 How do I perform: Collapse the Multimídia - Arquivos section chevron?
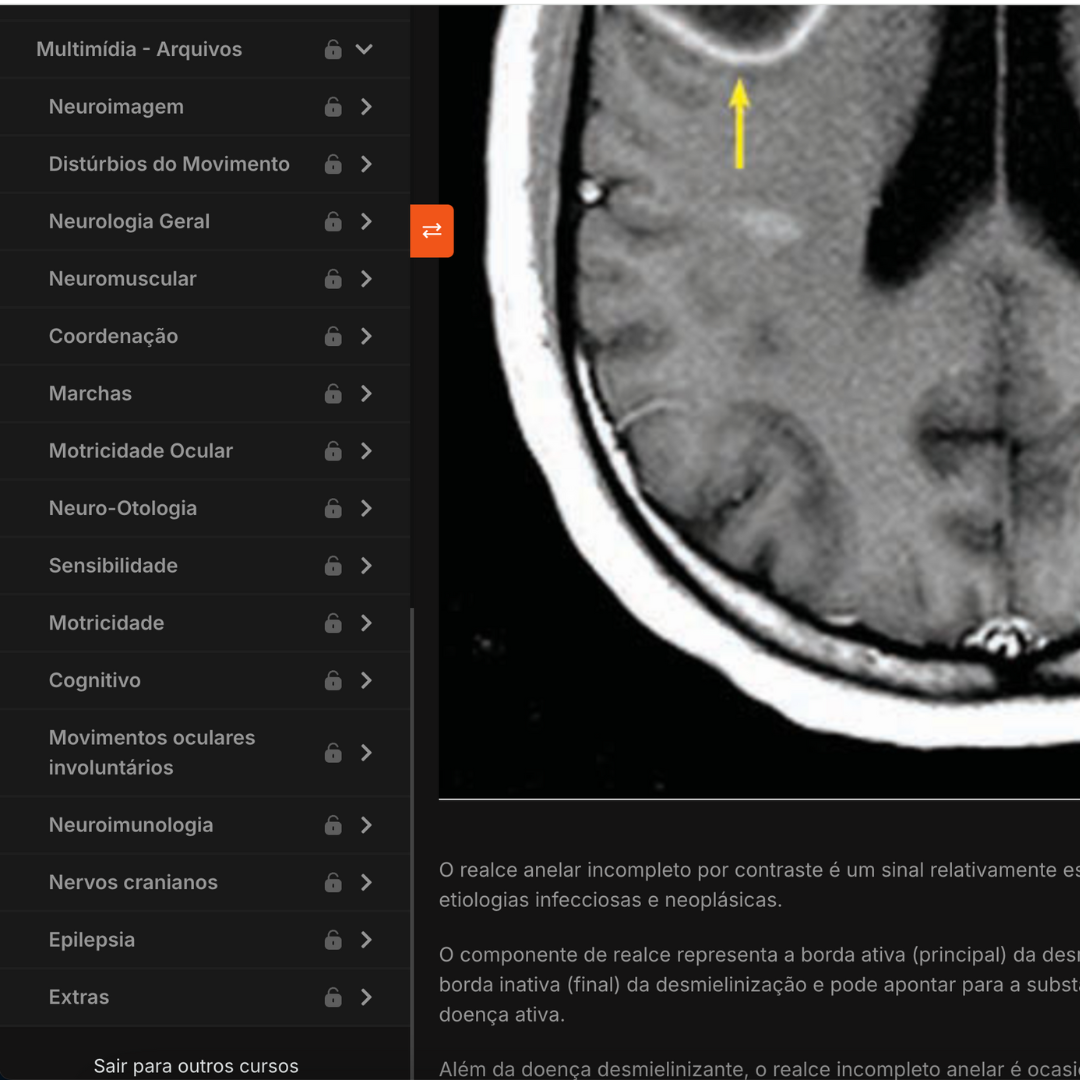pos(364,50)
